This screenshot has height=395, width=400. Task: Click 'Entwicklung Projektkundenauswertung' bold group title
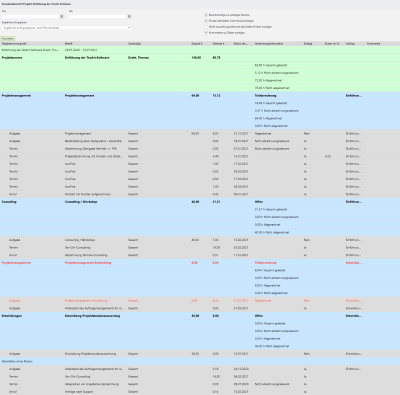pyautogui.click(x=92, y=316)
